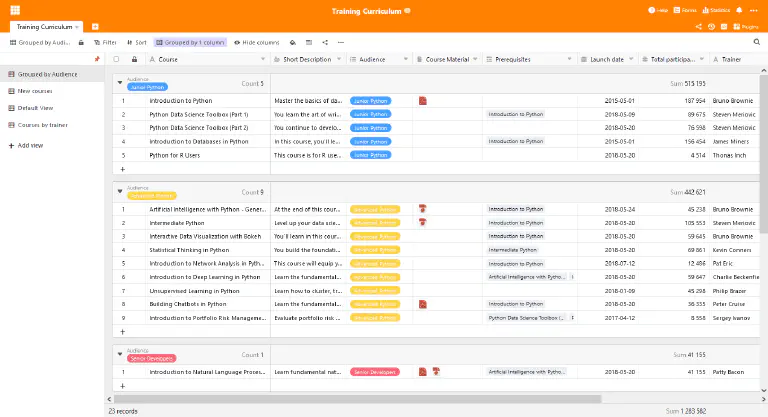
Task: Open the file in Intermediate Python row
Action: (423, 222)
